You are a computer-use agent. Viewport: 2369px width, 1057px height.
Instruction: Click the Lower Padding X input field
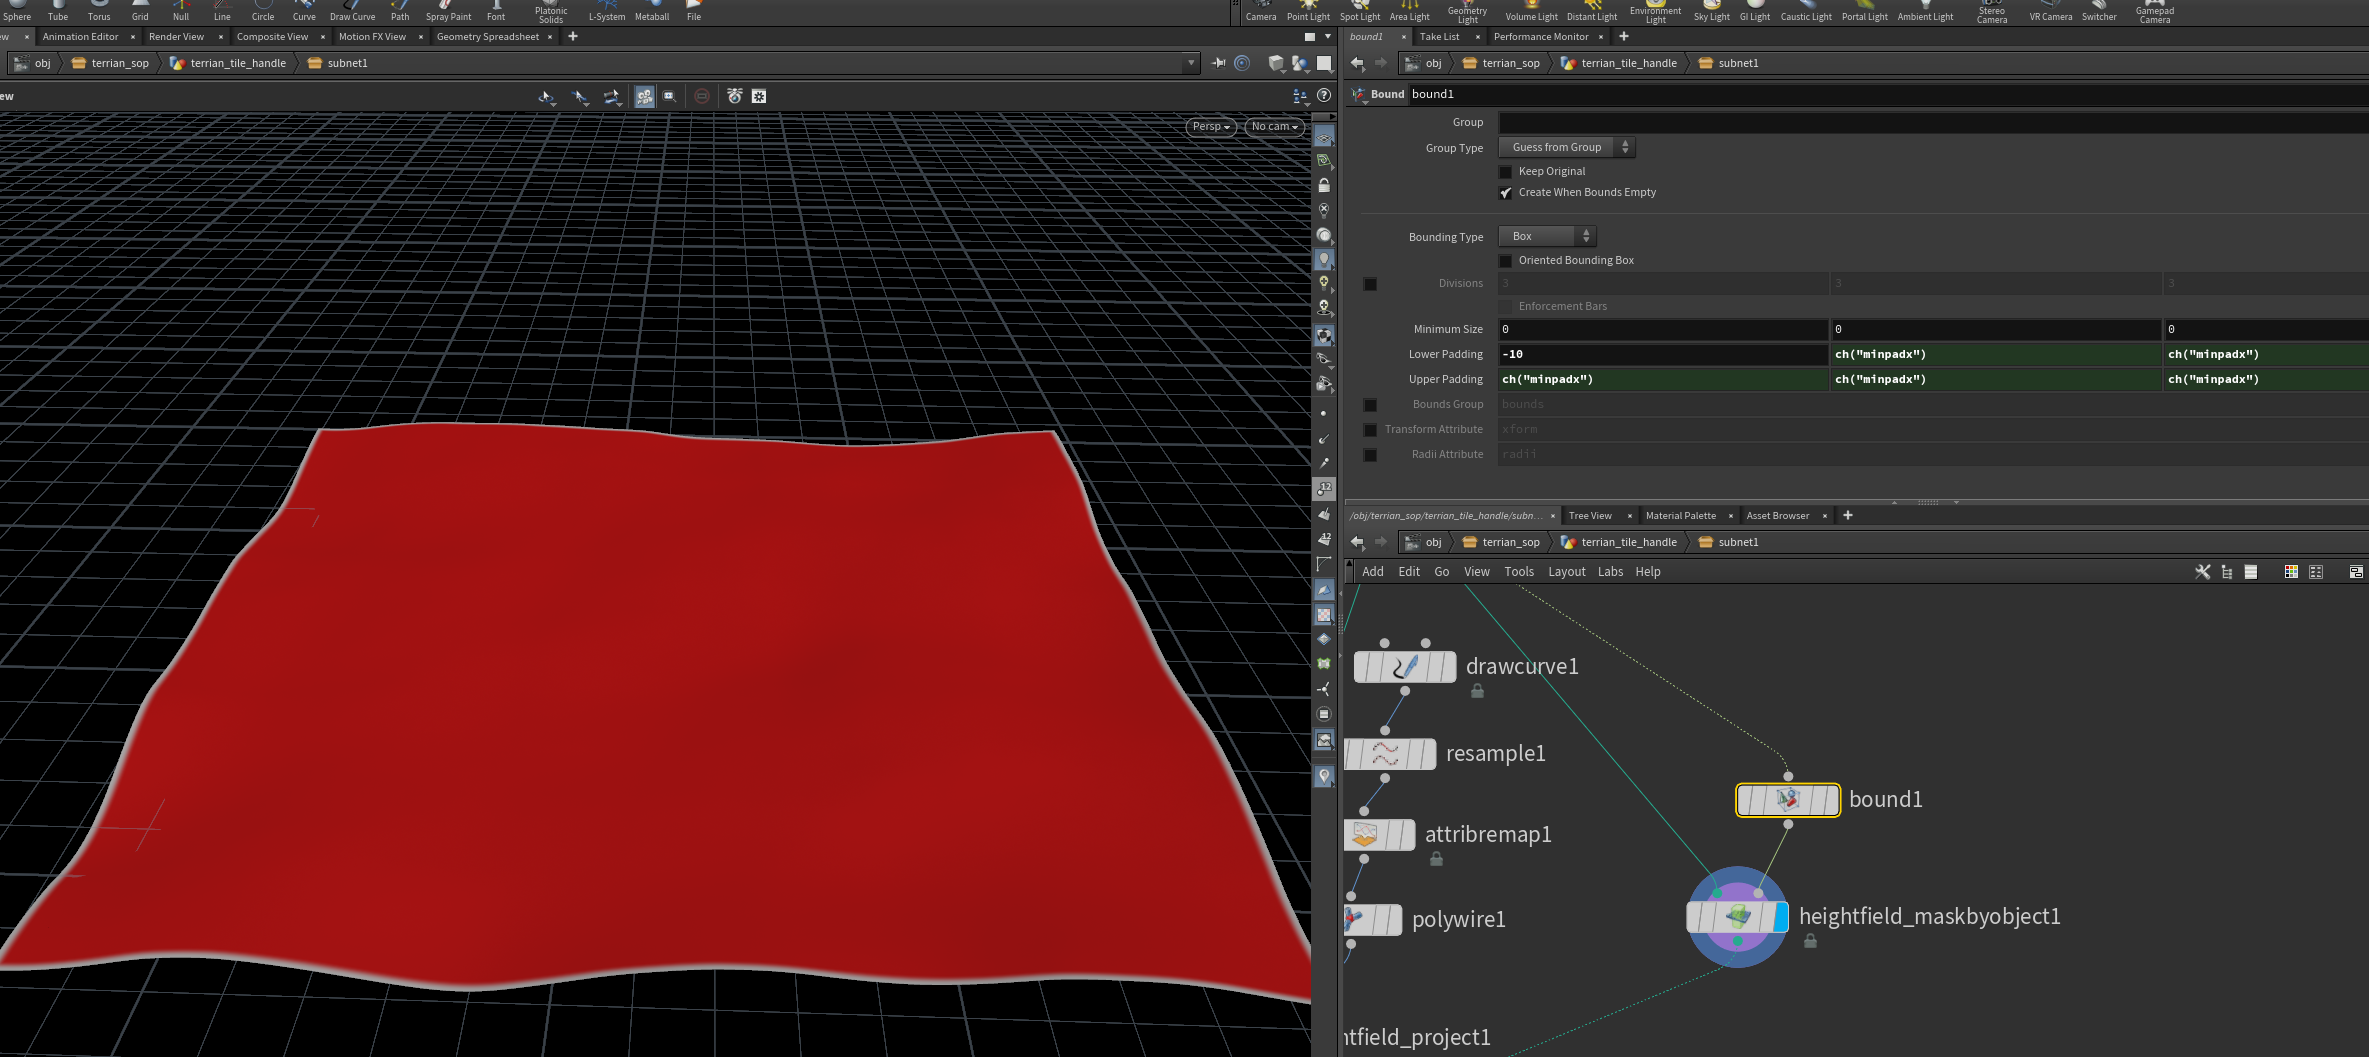(1662, 355)
